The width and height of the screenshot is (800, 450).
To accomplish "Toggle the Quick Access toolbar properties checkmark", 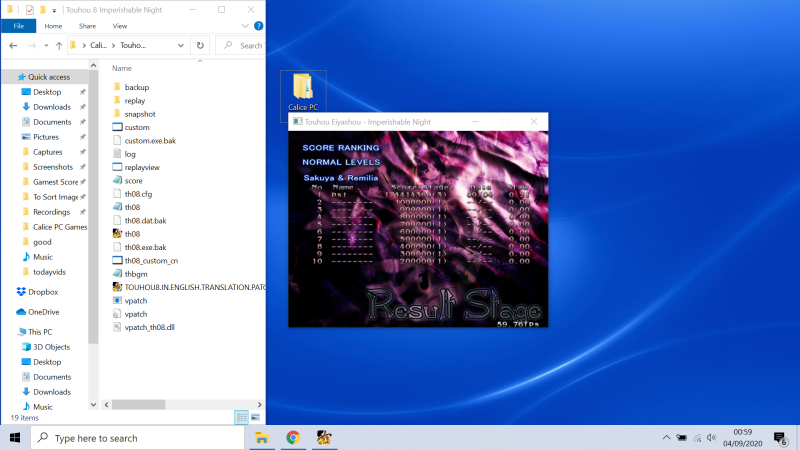I will [30, 10].
